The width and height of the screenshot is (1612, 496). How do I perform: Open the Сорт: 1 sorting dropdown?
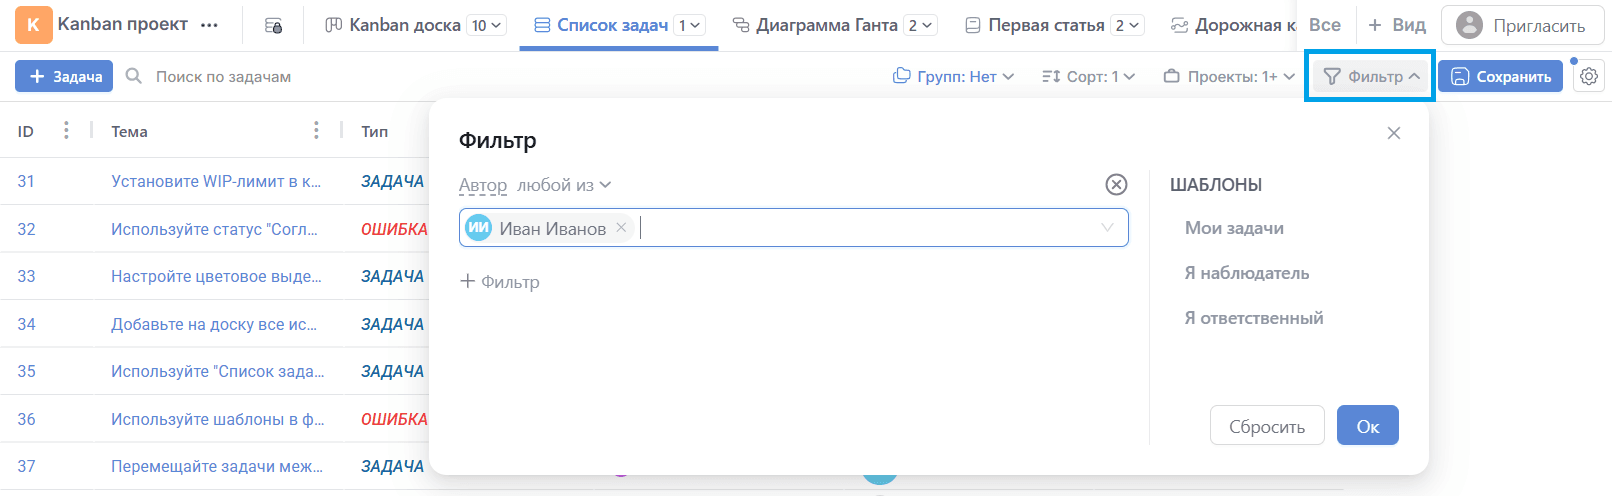click(x=1088, y=76)
